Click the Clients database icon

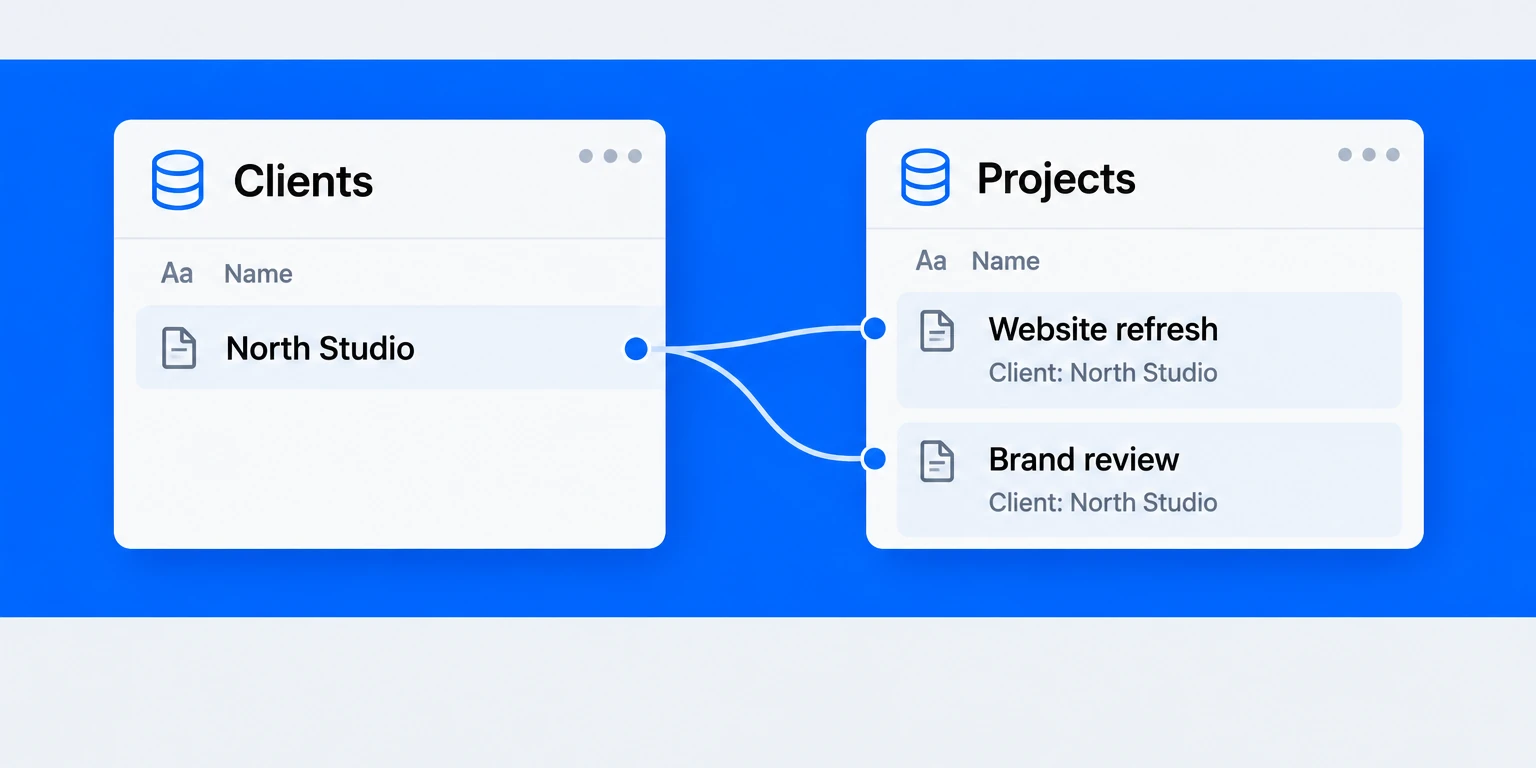pyautogui.click(x=177, y=180)
